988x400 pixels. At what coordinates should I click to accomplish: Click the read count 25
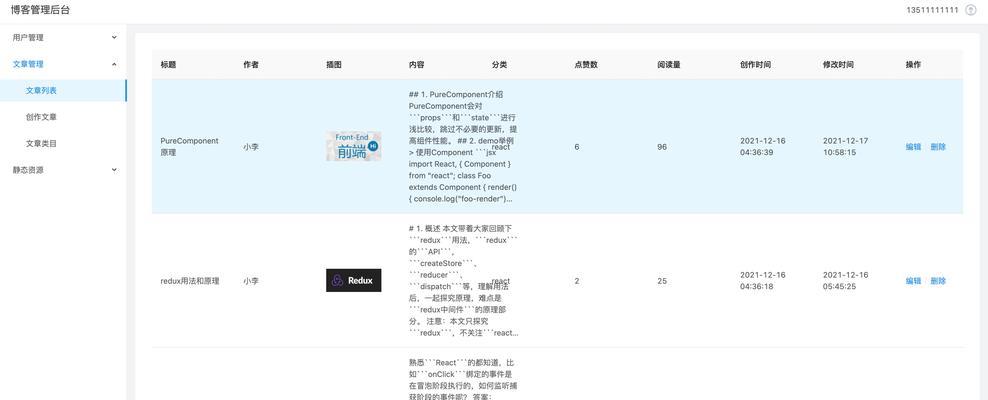(x=662, y=281)
